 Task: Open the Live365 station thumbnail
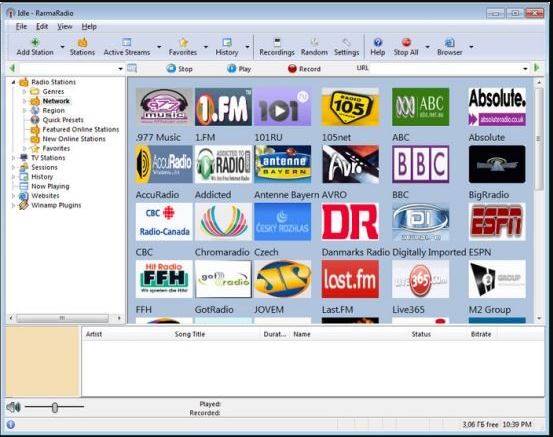(x=420, y=279)
